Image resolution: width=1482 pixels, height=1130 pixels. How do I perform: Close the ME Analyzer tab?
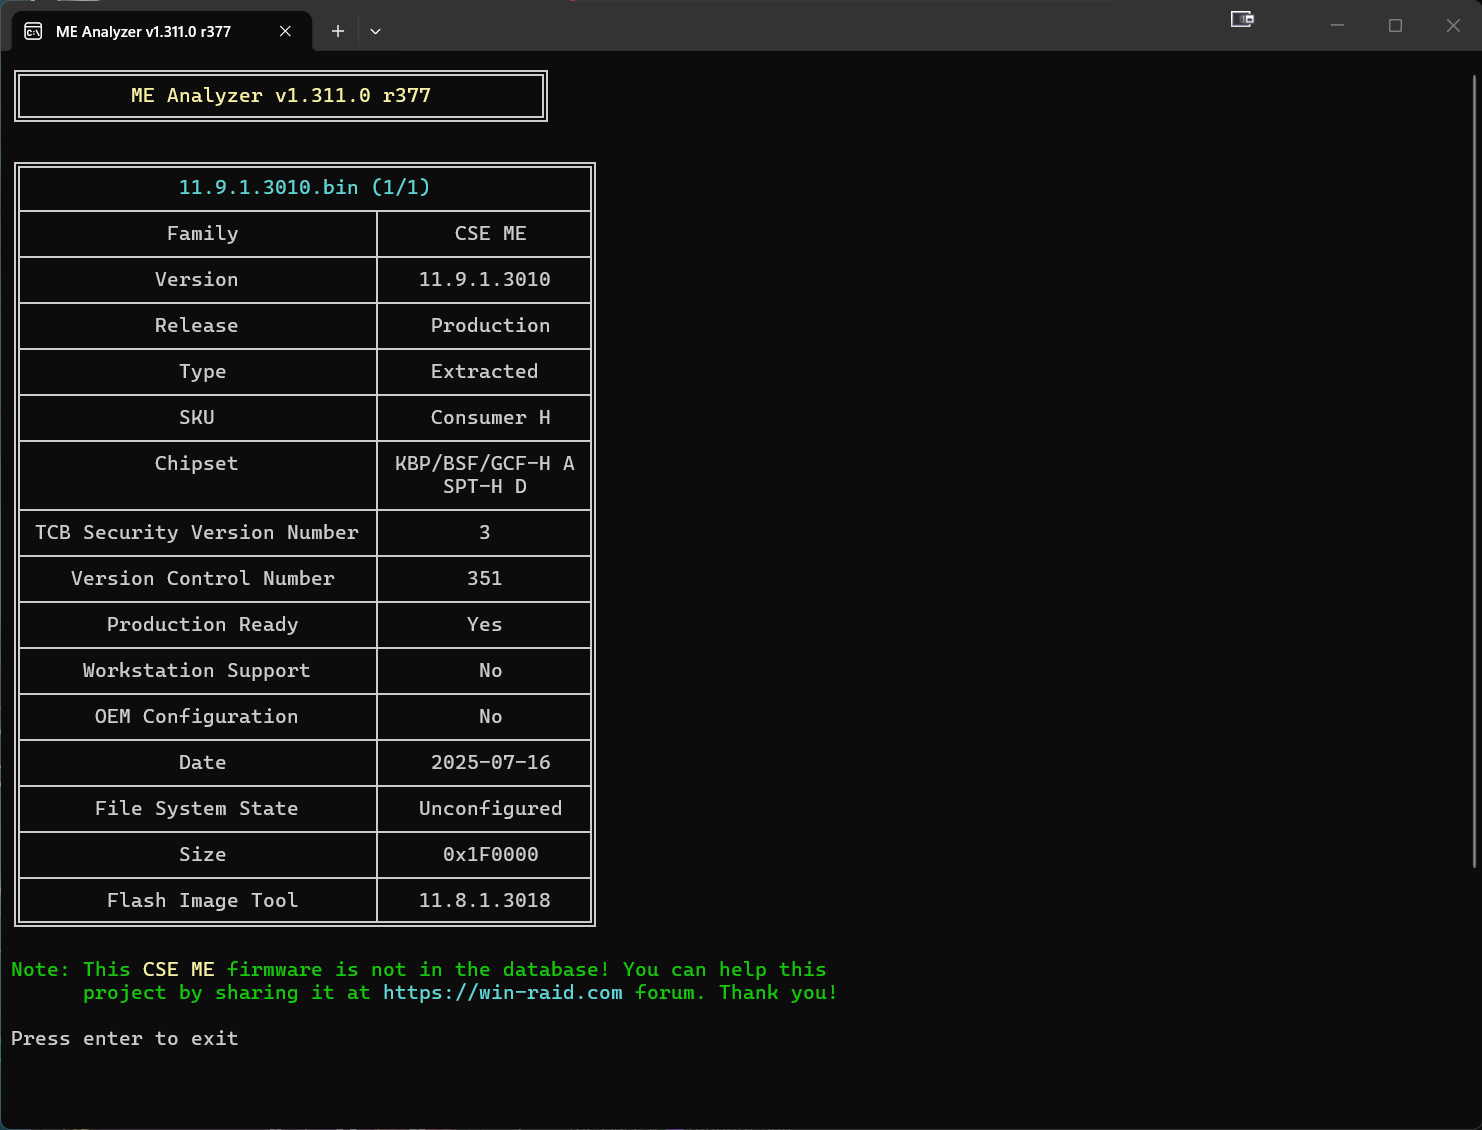(285, 31)
